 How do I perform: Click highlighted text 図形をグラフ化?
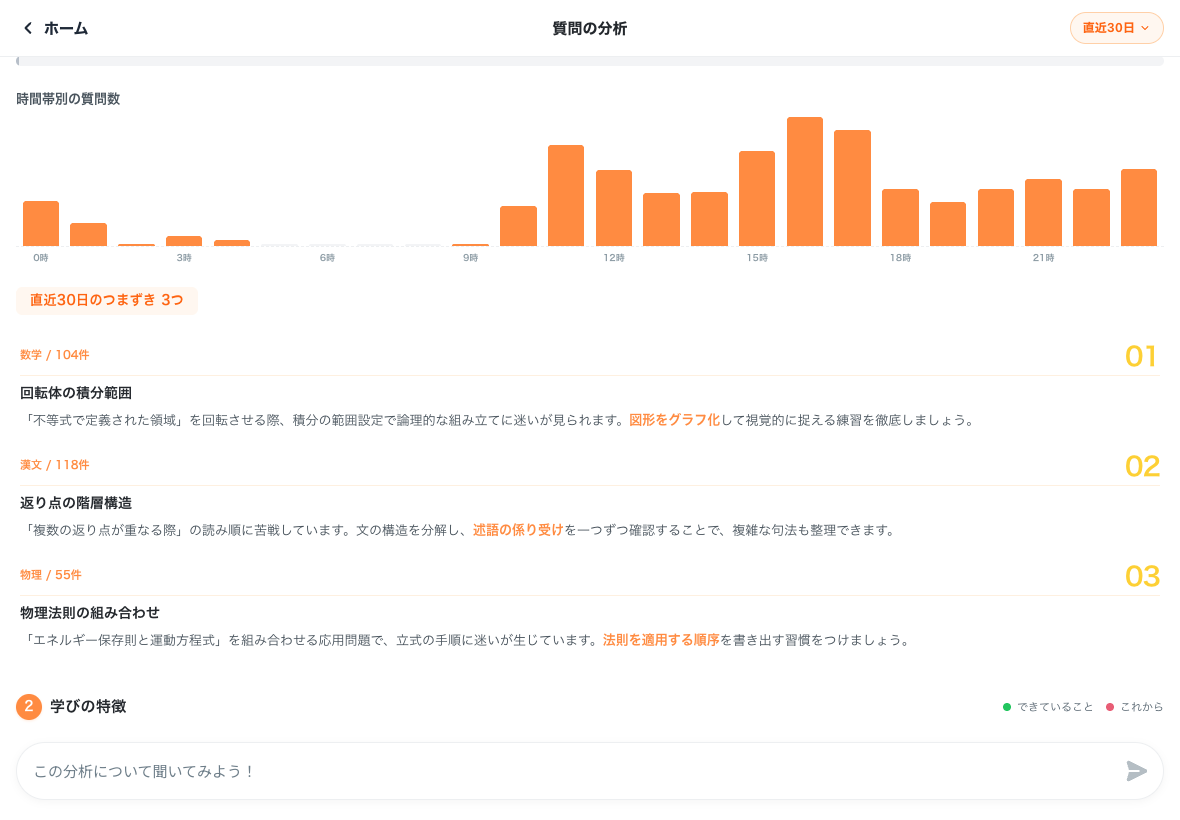coord(674,420)
